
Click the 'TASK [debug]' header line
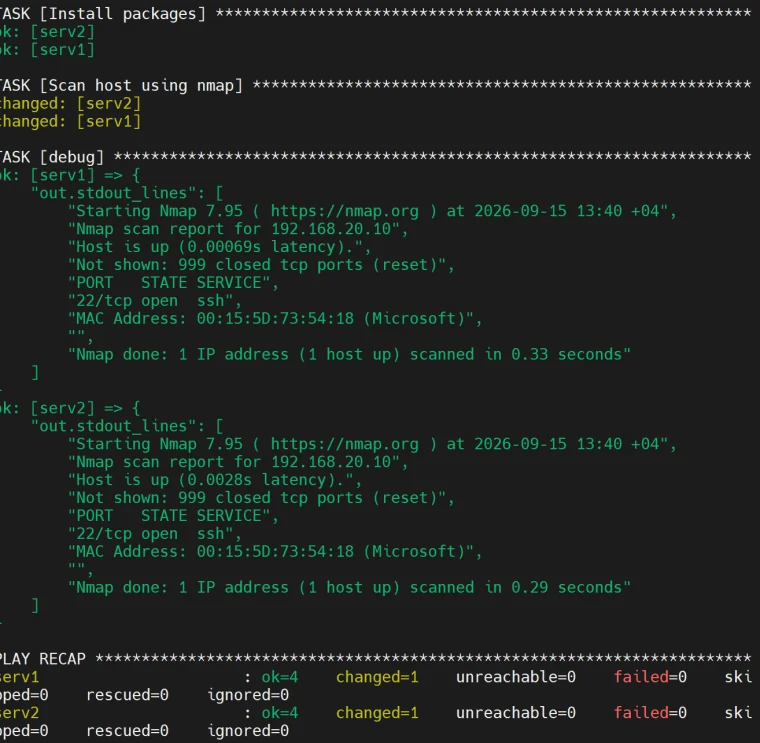(376, 157)
